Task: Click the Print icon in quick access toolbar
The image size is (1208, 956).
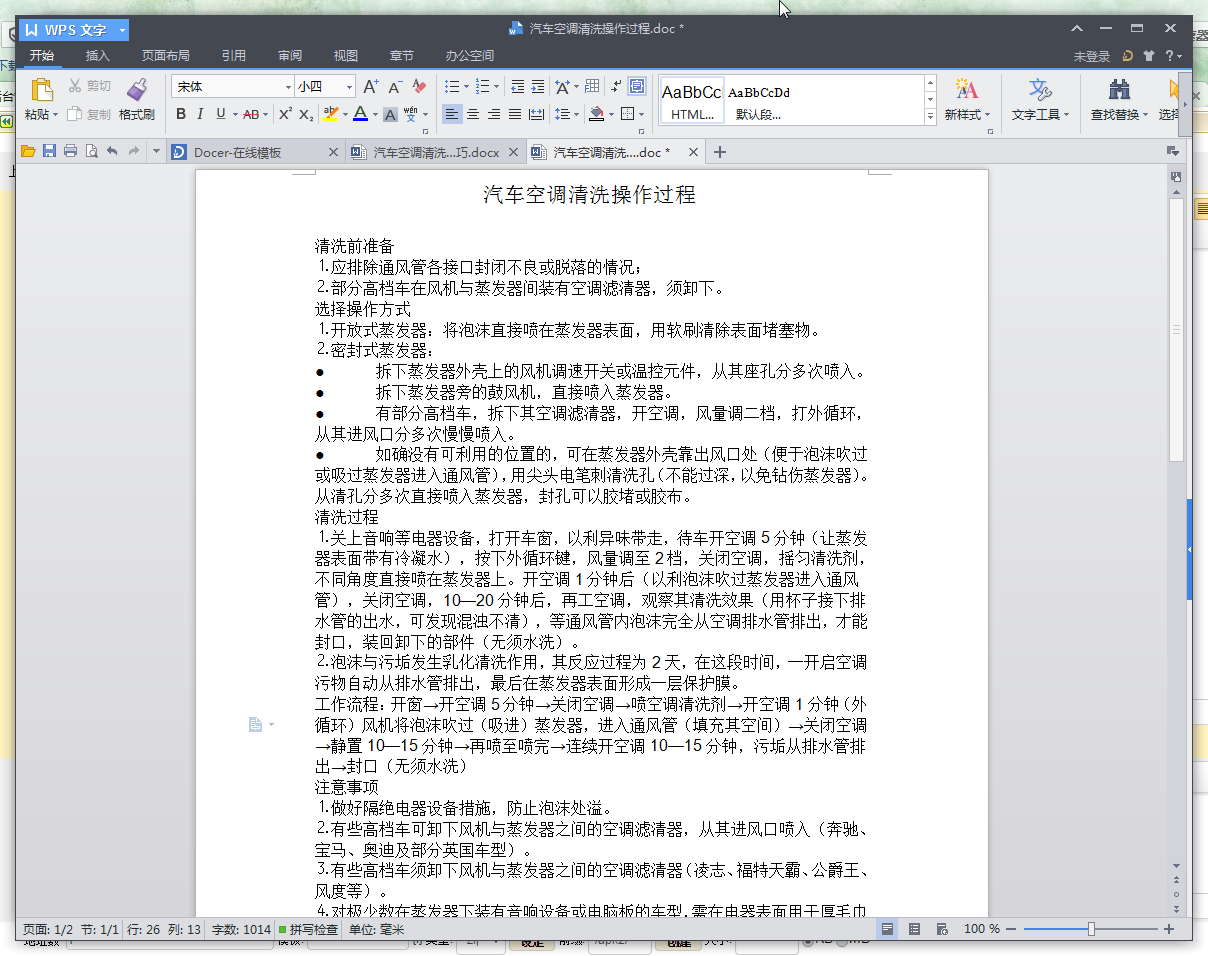Action: coord(70,152)
